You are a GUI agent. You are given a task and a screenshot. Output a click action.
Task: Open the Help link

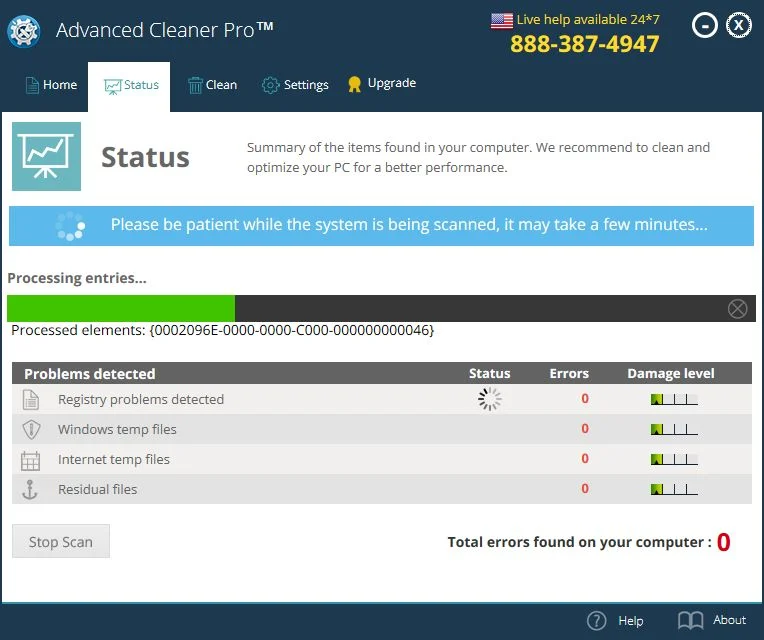630,621
